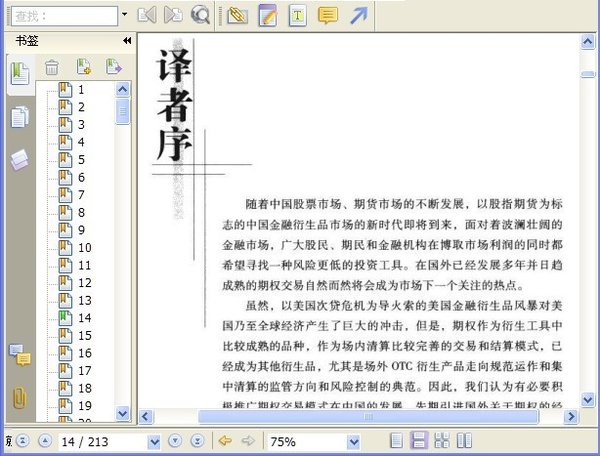Select the blue arrow drawing tool

point(359,15)
